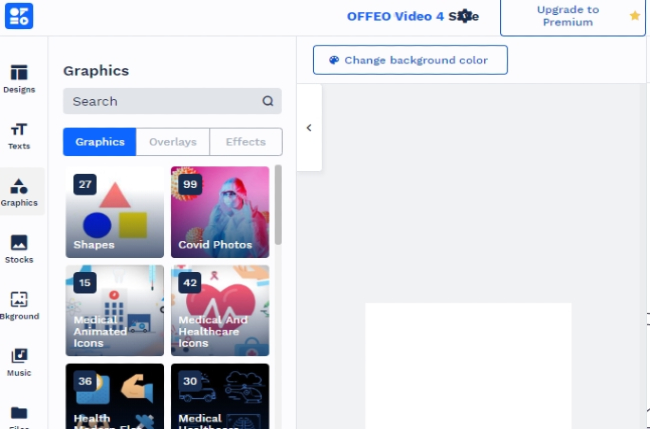Open the Bkground sidebar panel
Image resolution: width=650 pixels, height=430 pixels.
[19, 306]
